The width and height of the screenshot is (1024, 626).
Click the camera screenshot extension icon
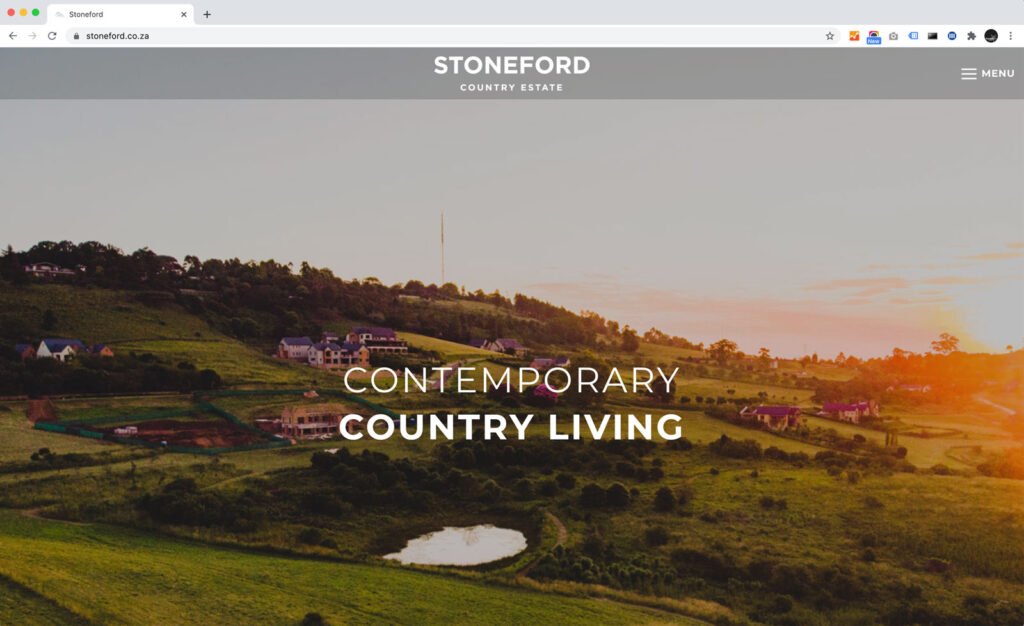893,36
